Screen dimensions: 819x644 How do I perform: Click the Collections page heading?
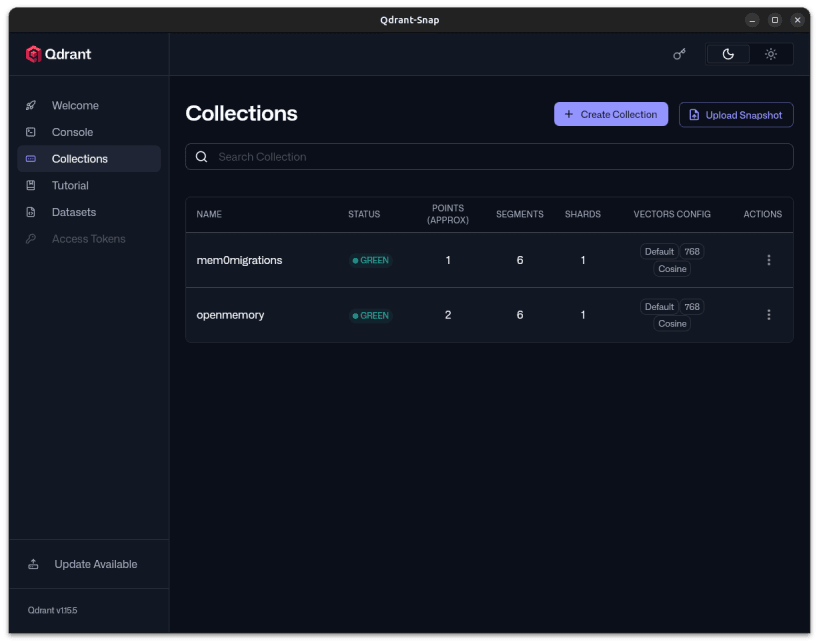[241, 113]
